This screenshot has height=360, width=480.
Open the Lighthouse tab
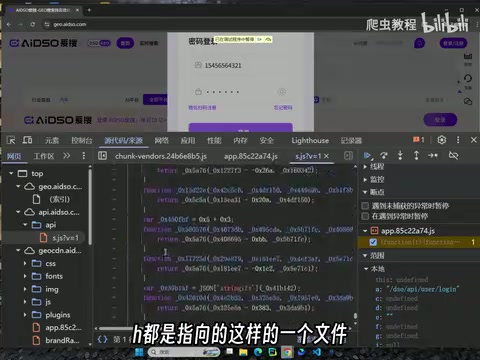pos(310,140)
